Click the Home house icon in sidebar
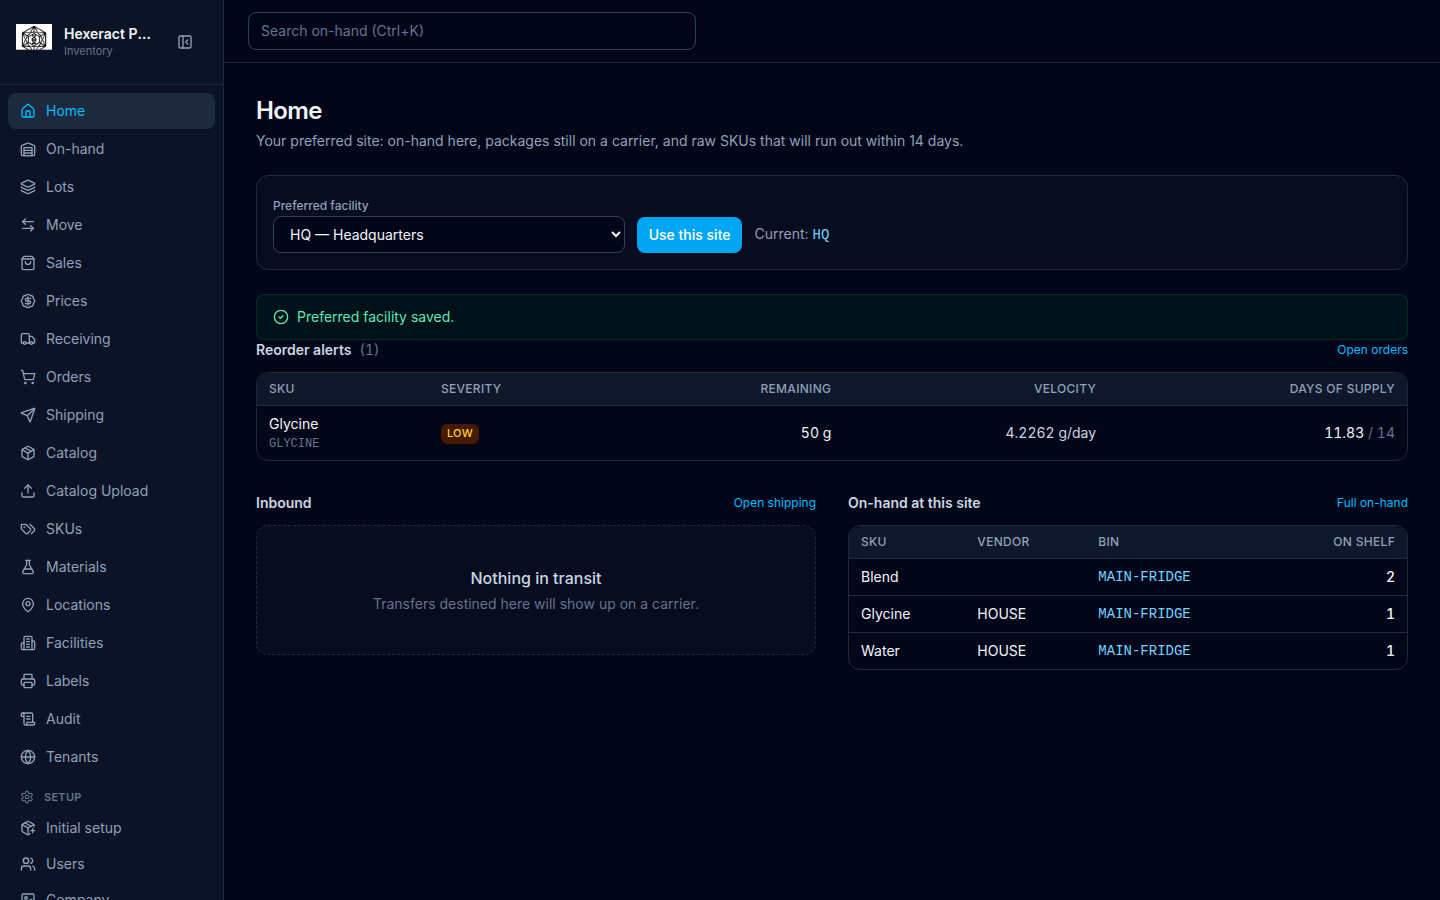 (28, 111)
